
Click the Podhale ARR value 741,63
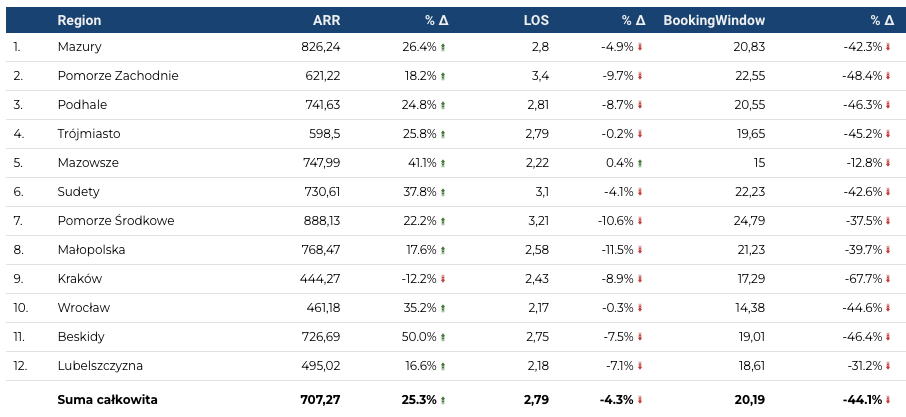pyautogui.click(x=320, y=105)
